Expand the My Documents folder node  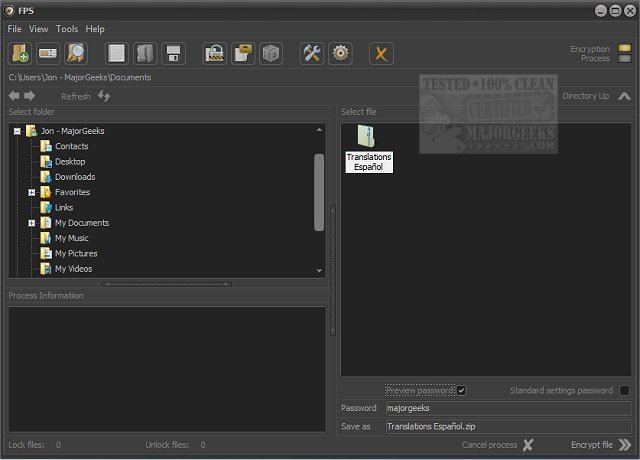32,223
